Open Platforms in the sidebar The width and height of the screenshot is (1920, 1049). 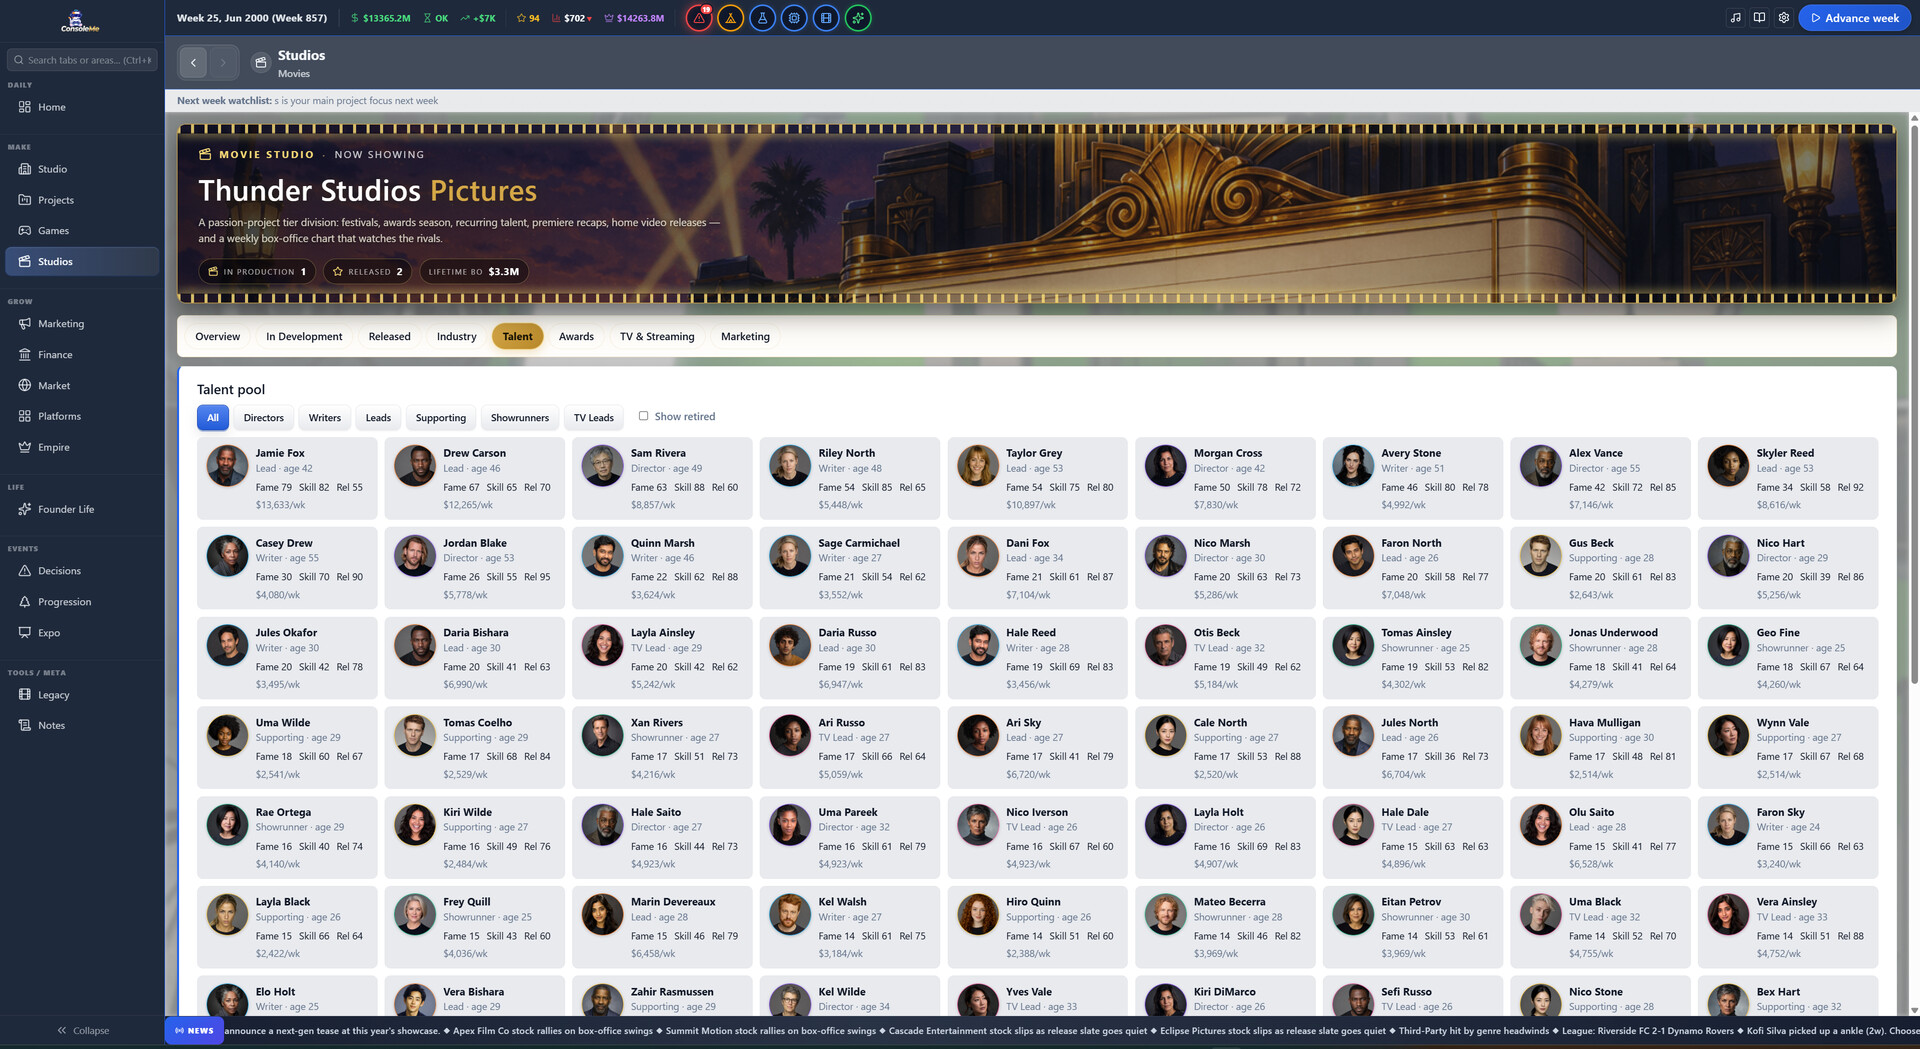coord(82,416)
